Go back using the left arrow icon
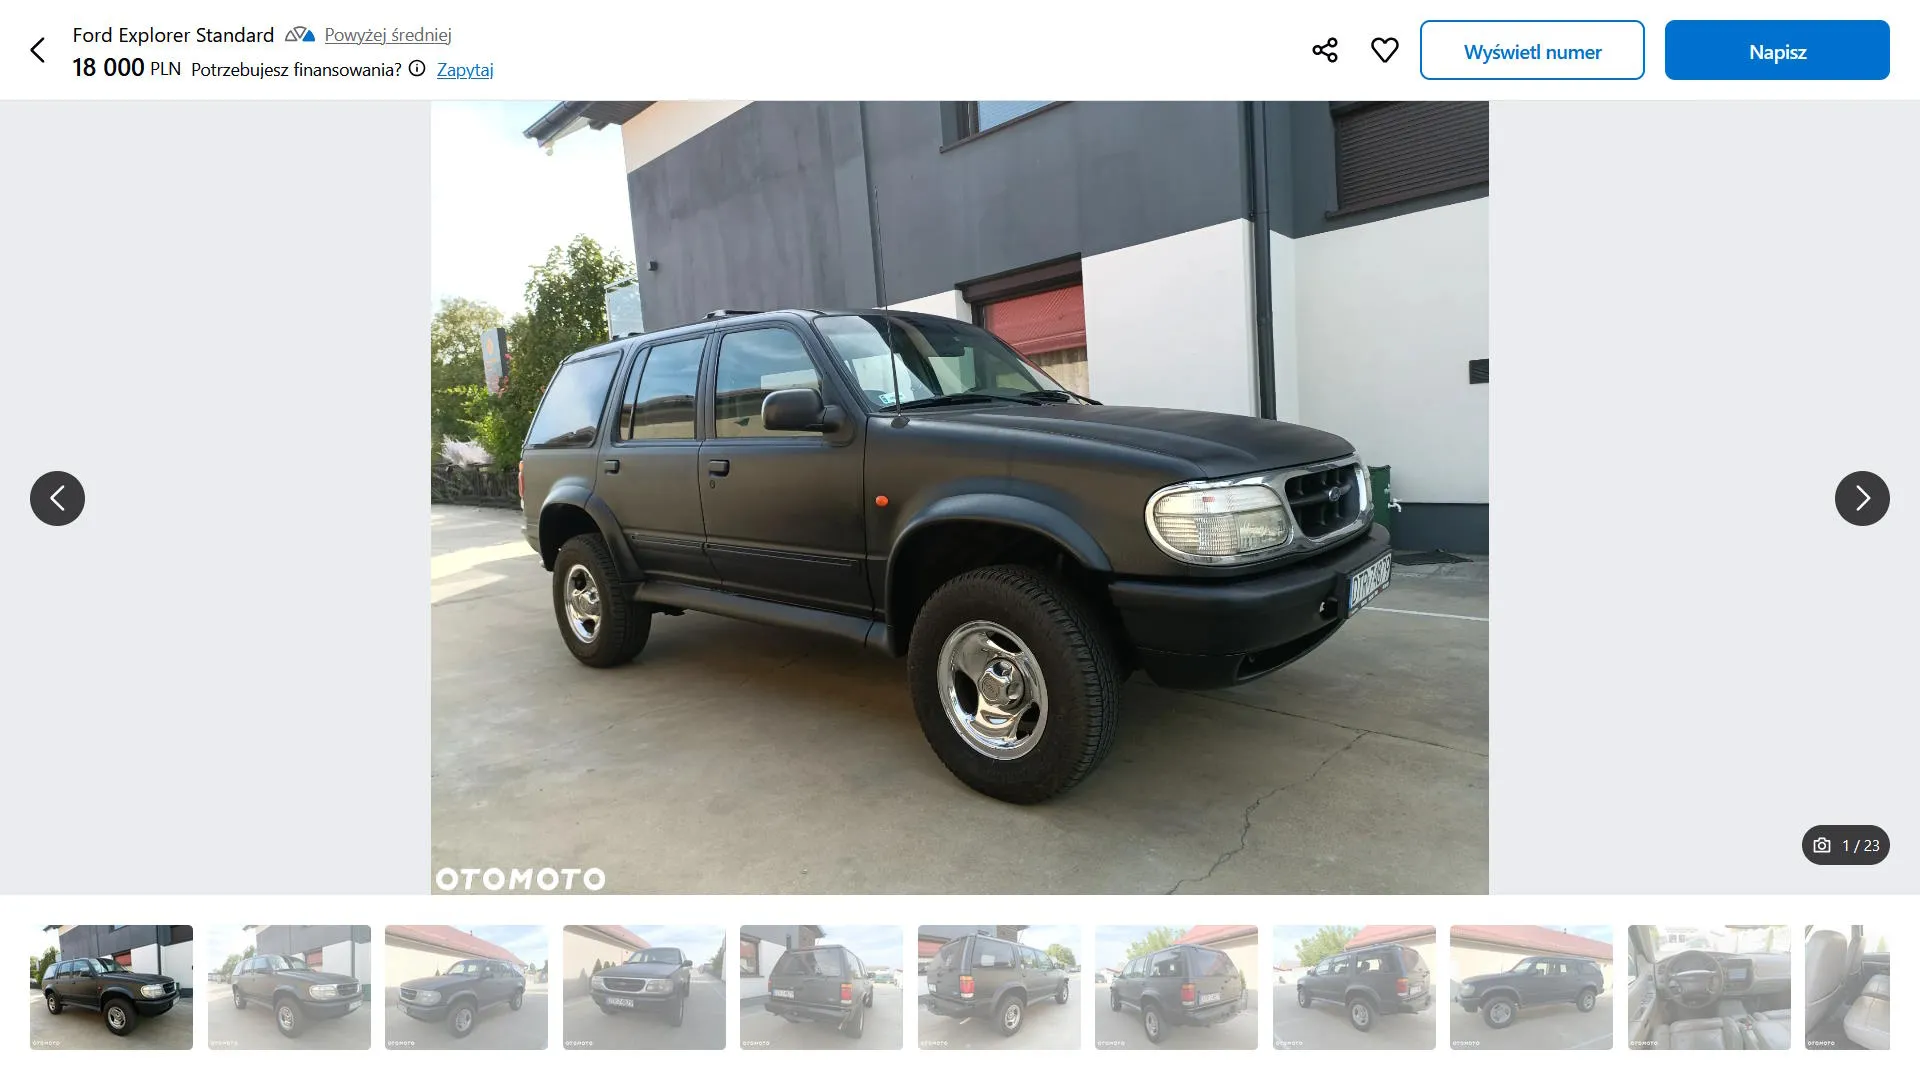1920x1080 pixels. (x=38, y=50)
